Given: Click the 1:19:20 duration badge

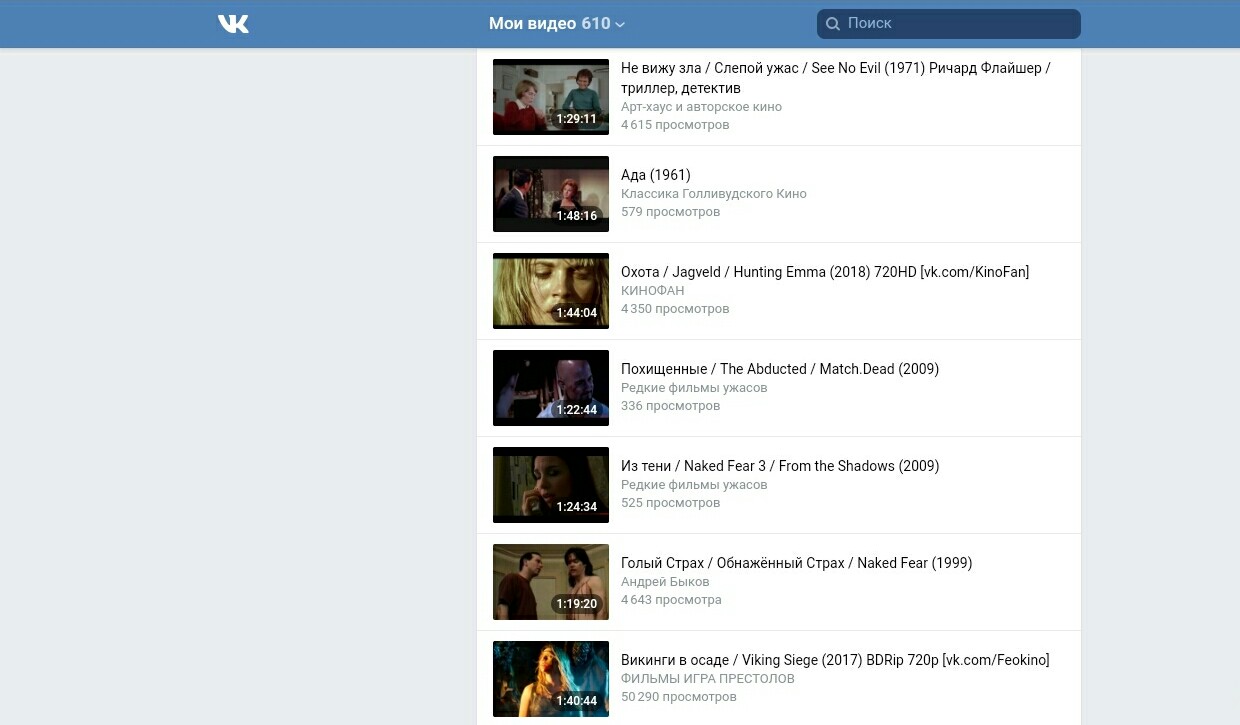Looking at the screenshot, I should point(577,604).
